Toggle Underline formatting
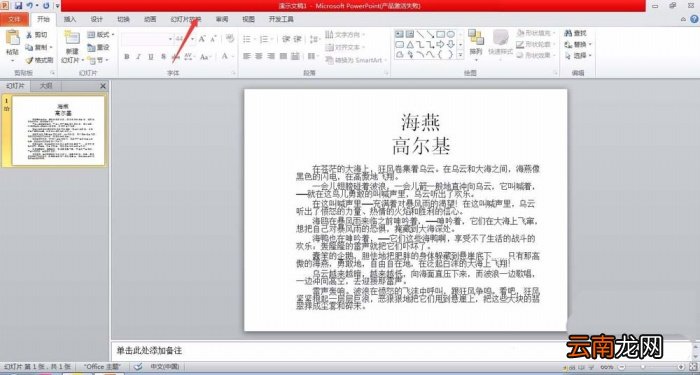Viewport: 700px width, 375px height. pos(150,57)
